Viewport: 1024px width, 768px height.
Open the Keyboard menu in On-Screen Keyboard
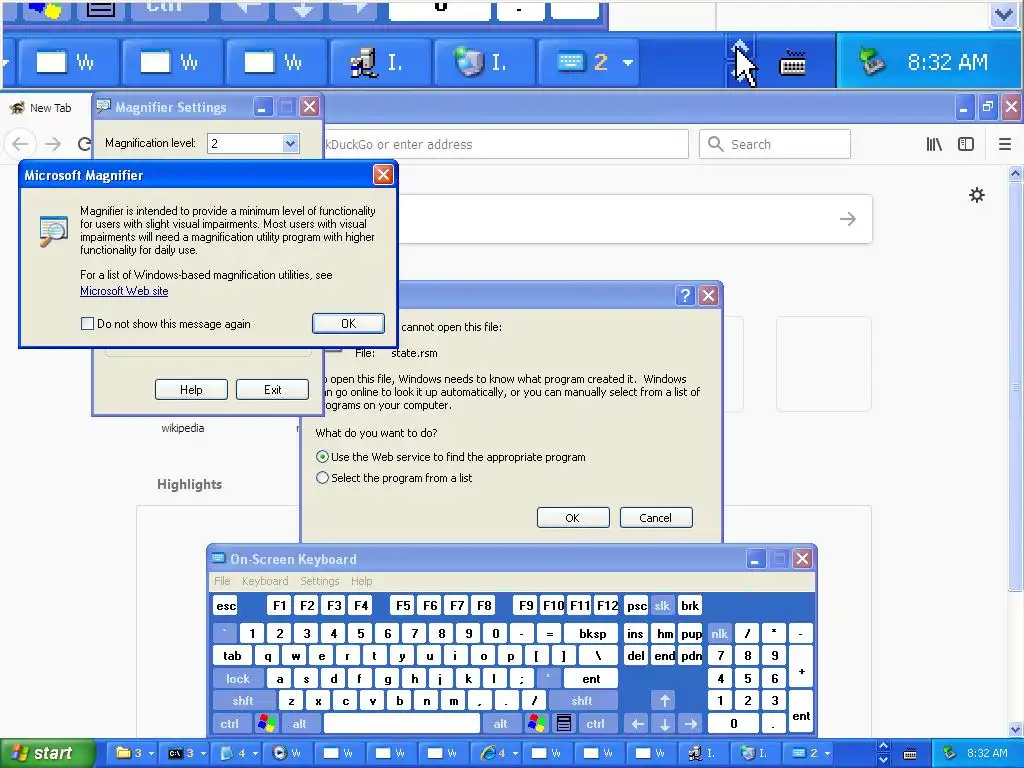[264, 581]
